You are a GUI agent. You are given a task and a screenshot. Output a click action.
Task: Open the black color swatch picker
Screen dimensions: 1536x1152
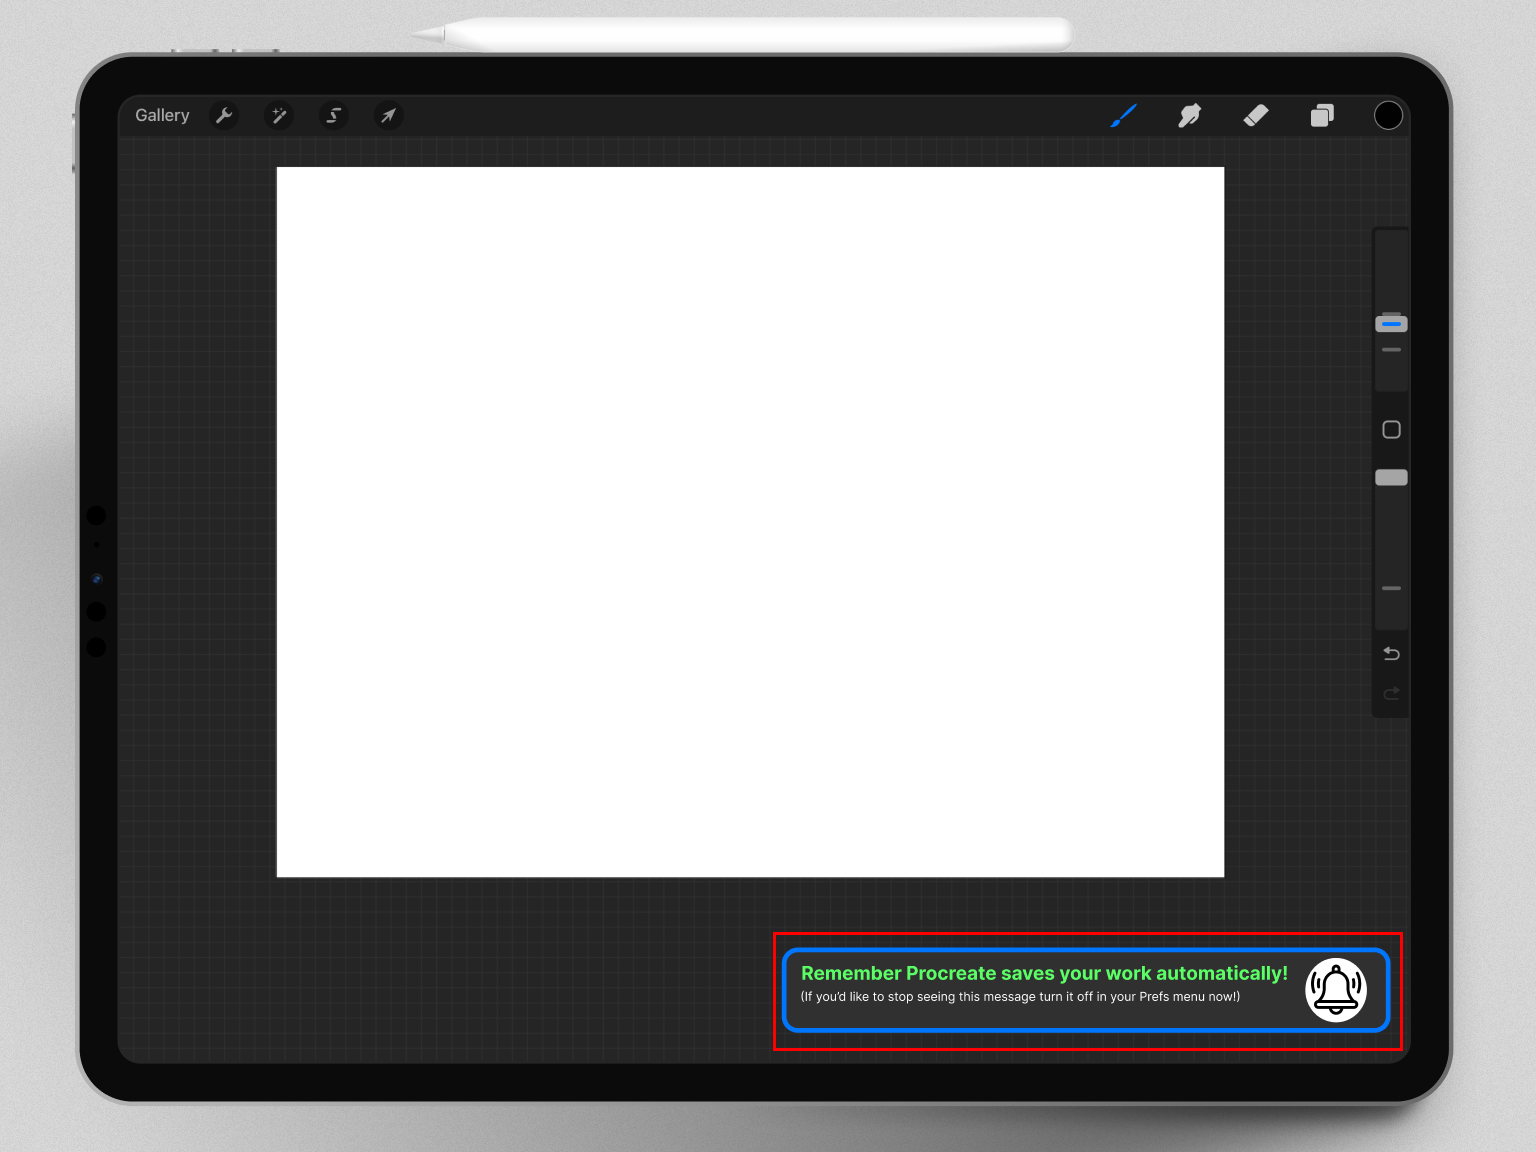click(x=1388, y=116)
